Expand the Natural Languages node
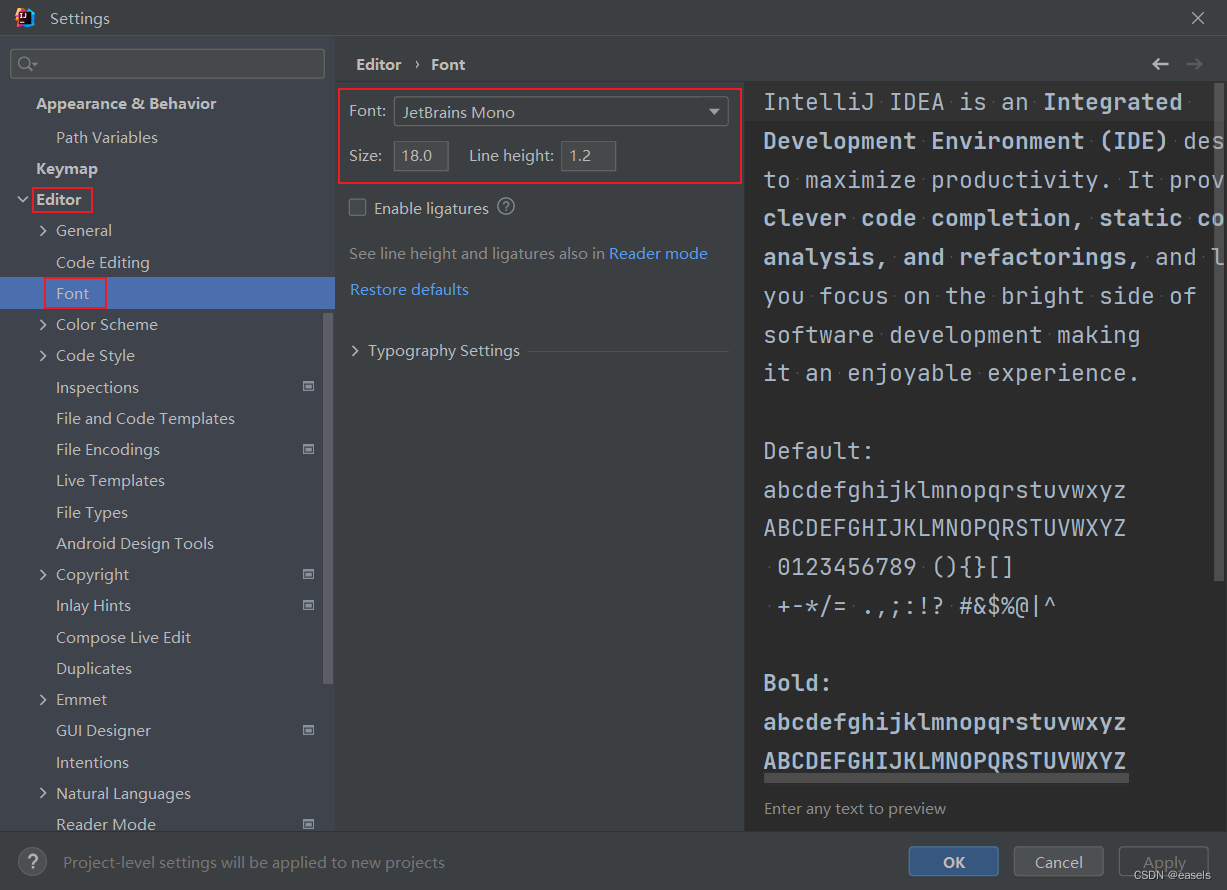 [43, 794]
